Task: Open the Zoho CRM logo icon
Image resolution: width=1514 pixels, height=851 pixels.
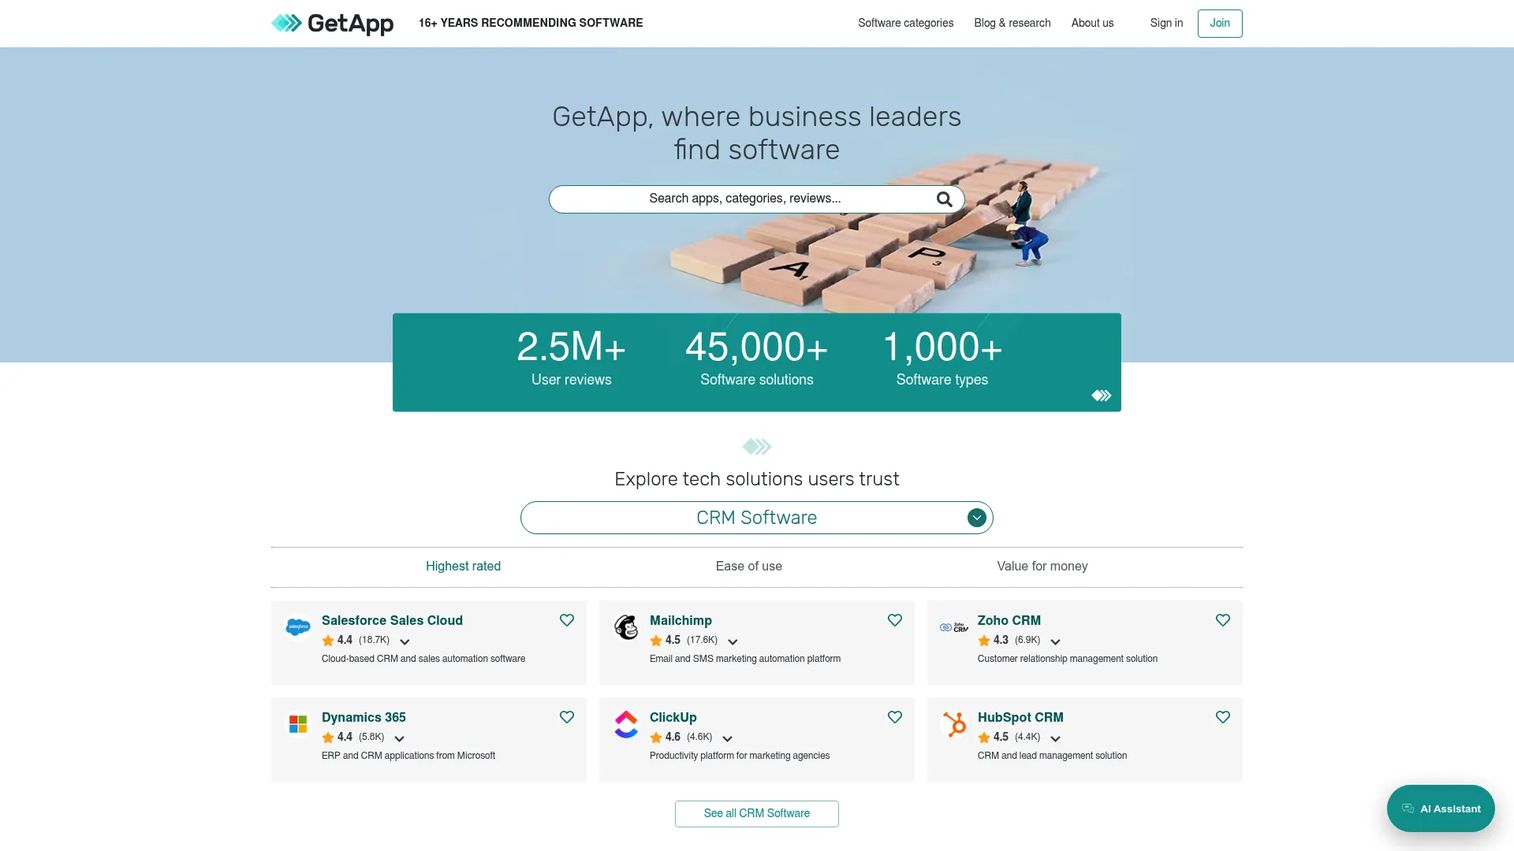Action: [954, 627]
